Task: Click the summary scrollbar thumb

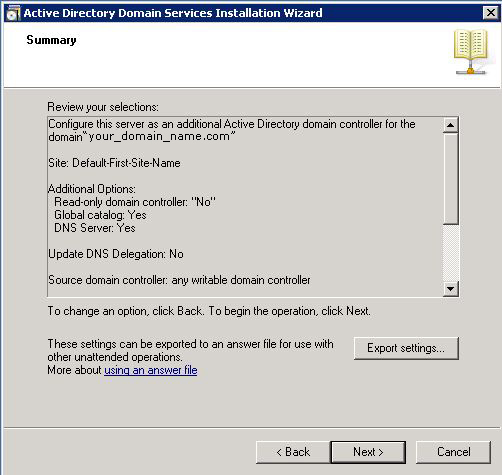Action: pos(451,178)
